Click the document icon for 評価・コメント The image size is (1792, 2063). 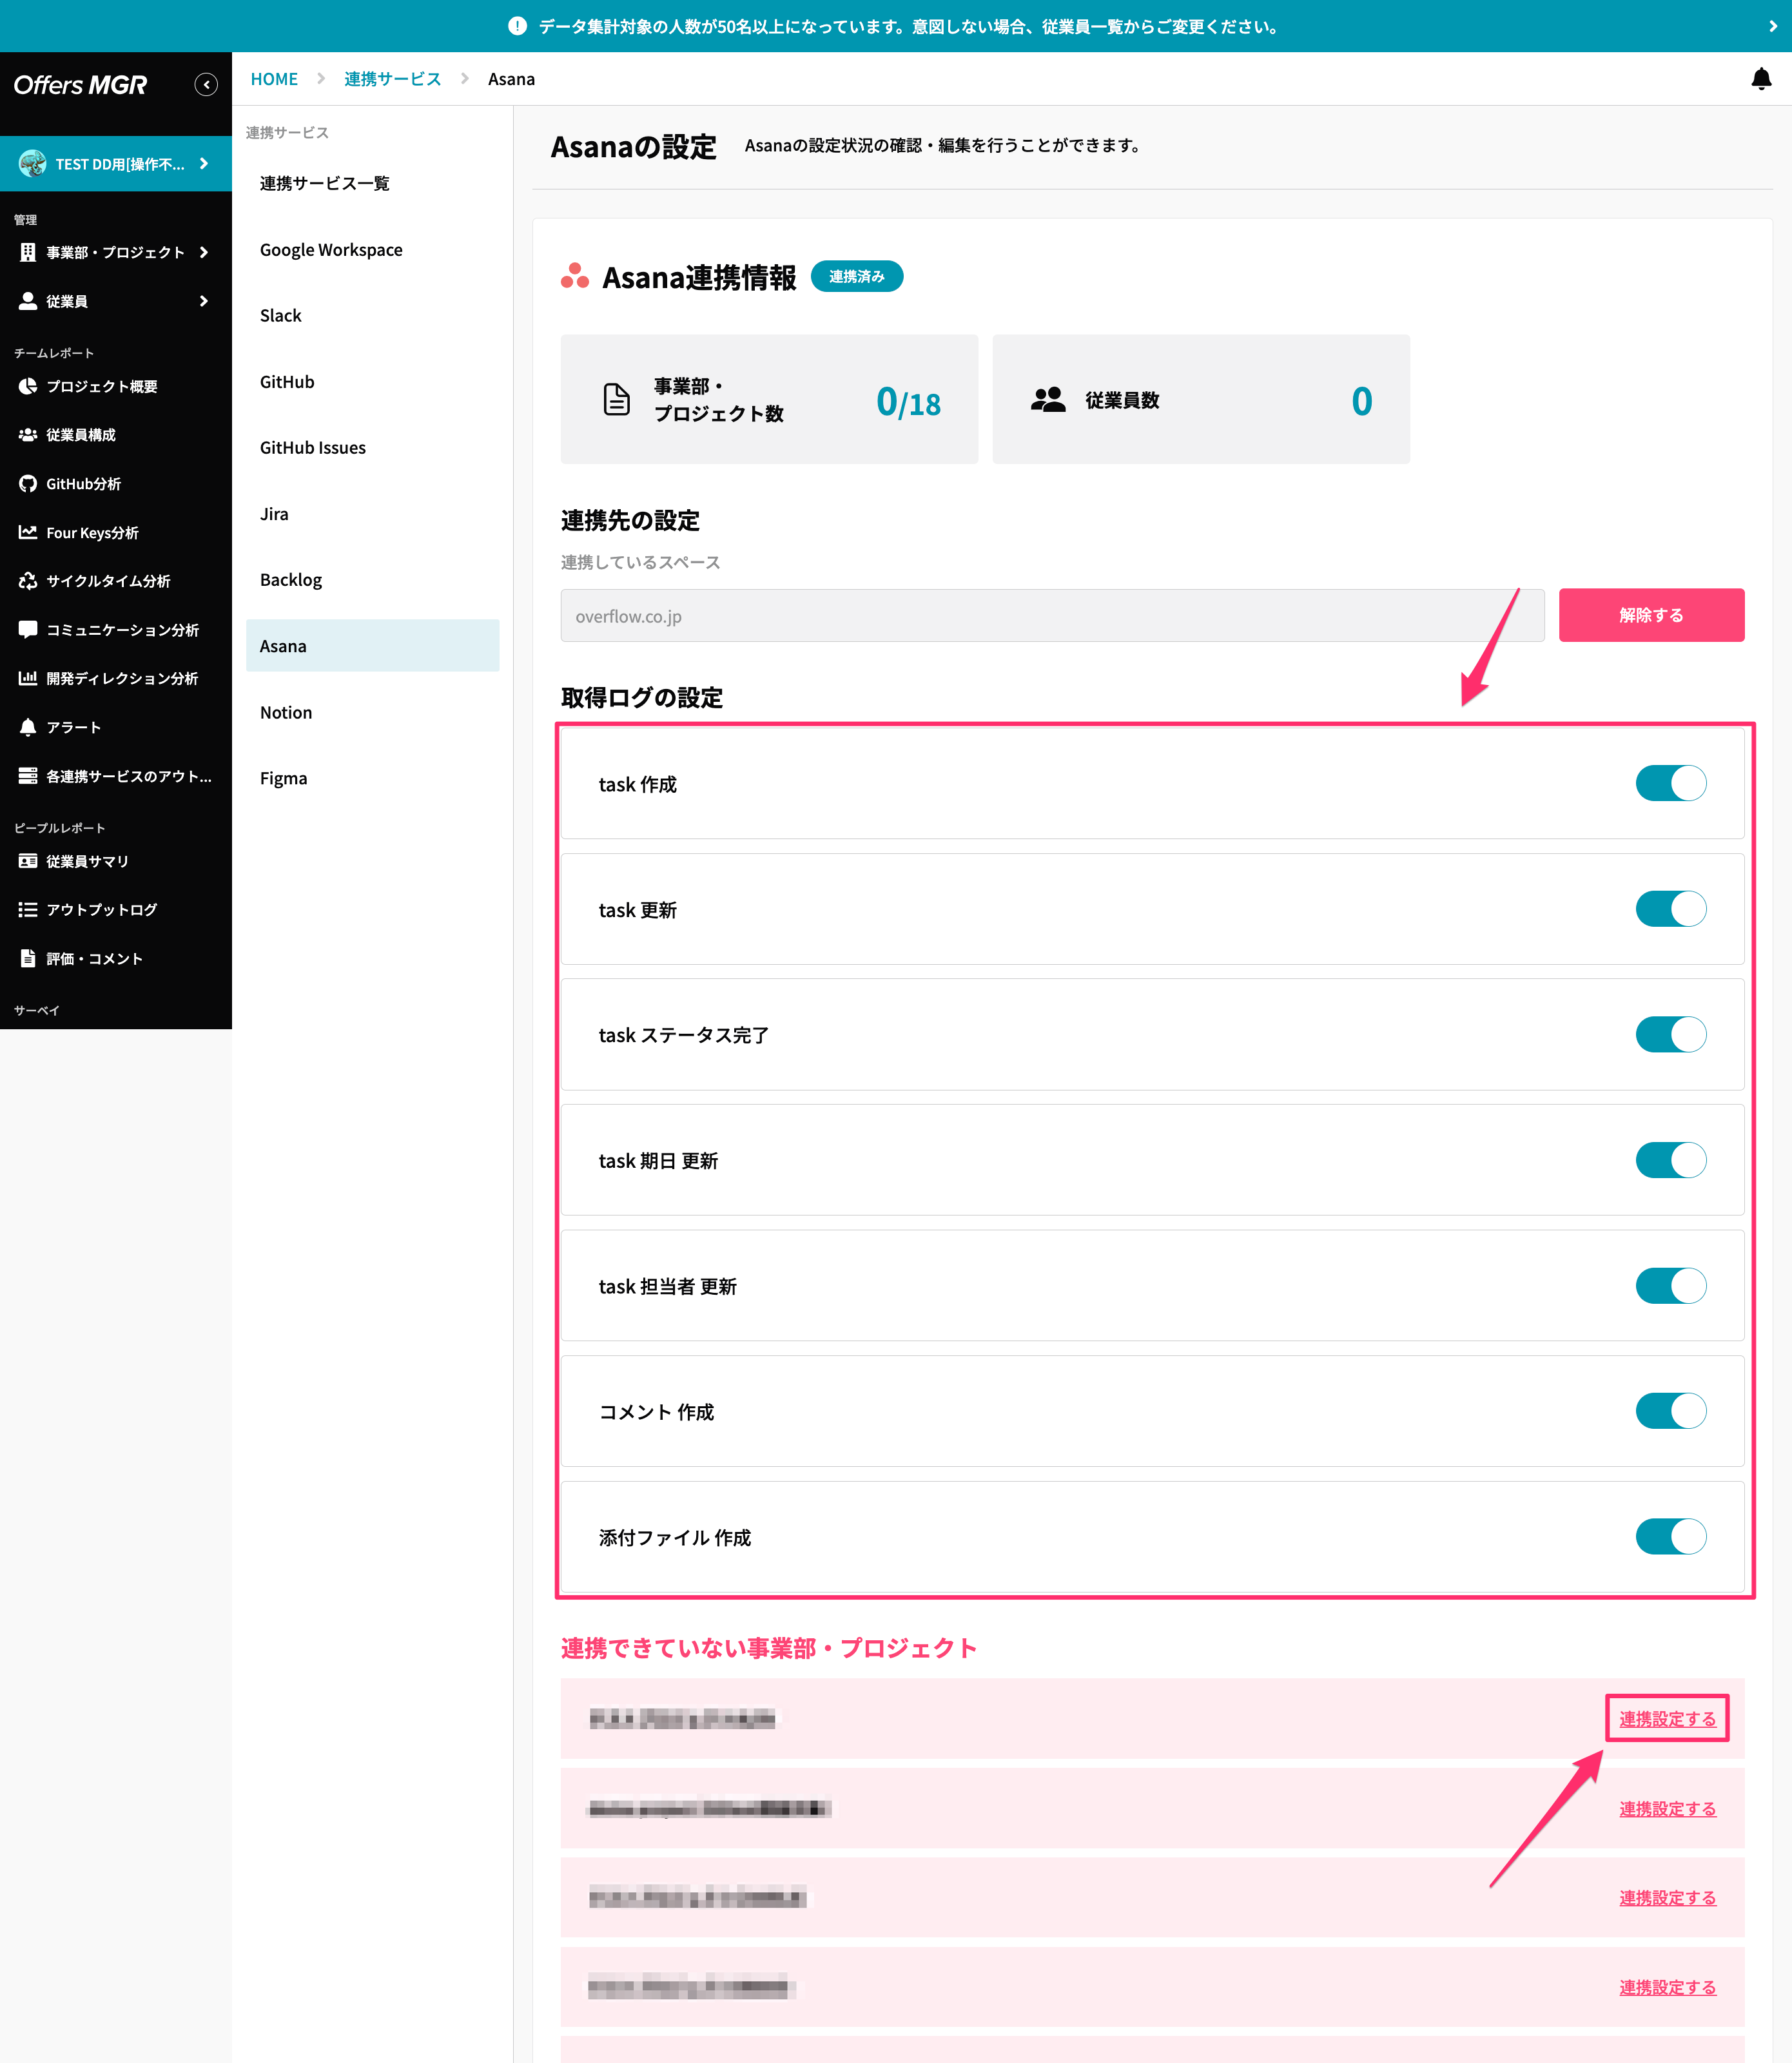(28, 958)
